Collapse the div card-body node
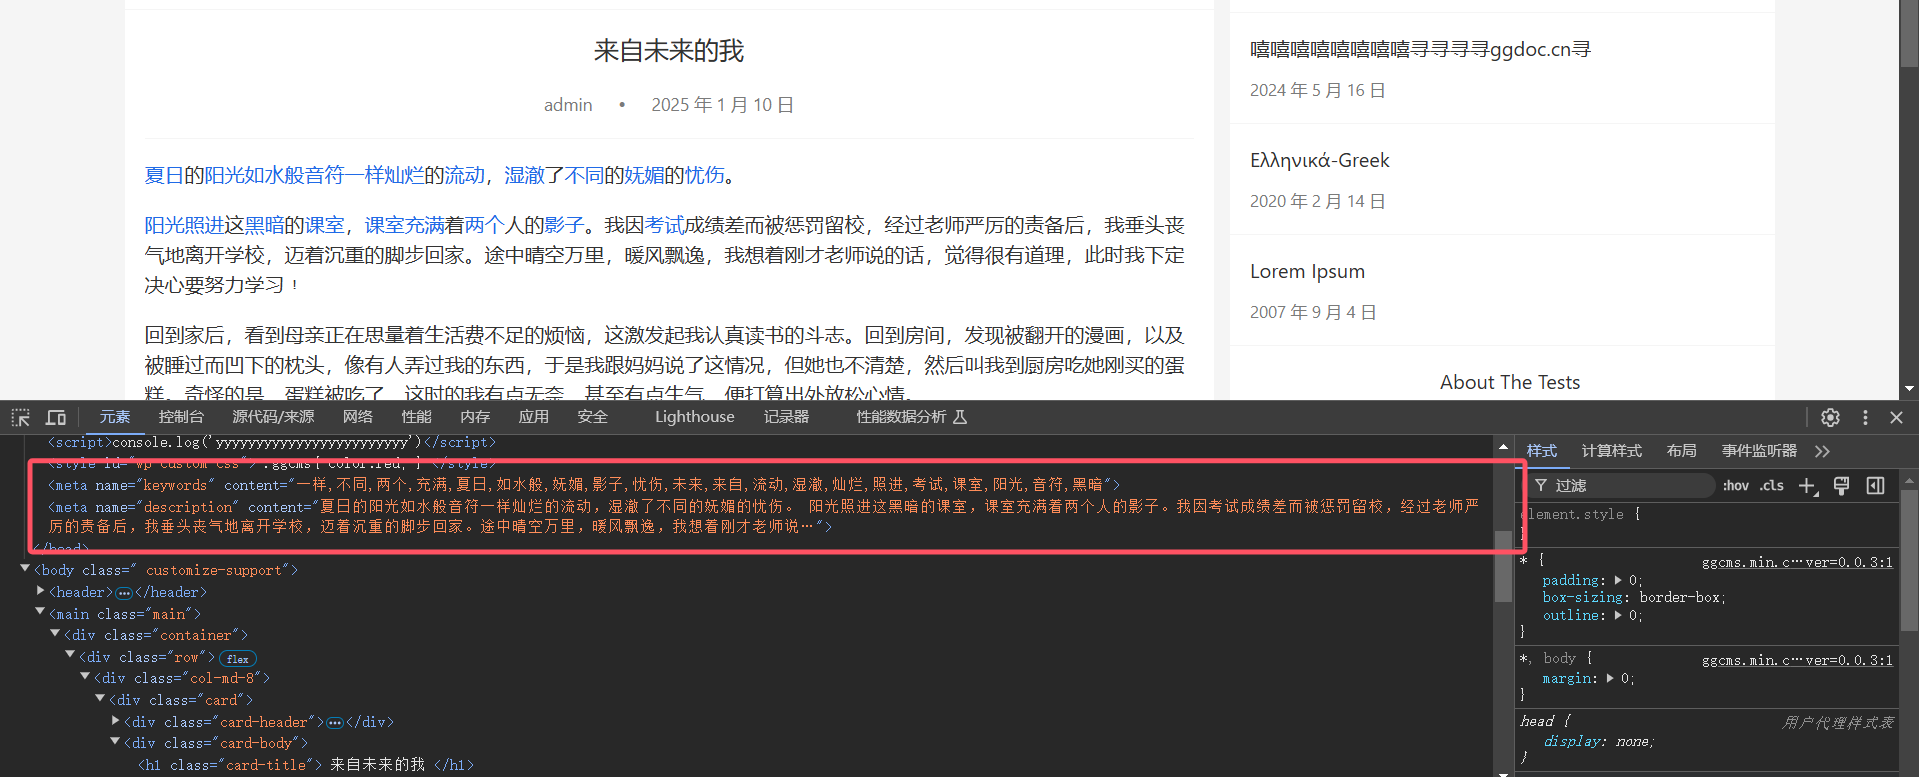Viewport: 1919px width, 777px height. (x=116, y=742)
